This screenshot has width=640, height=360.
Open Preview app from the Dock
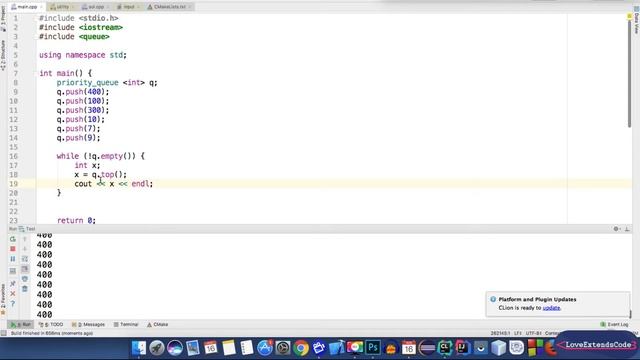[193, 348]
